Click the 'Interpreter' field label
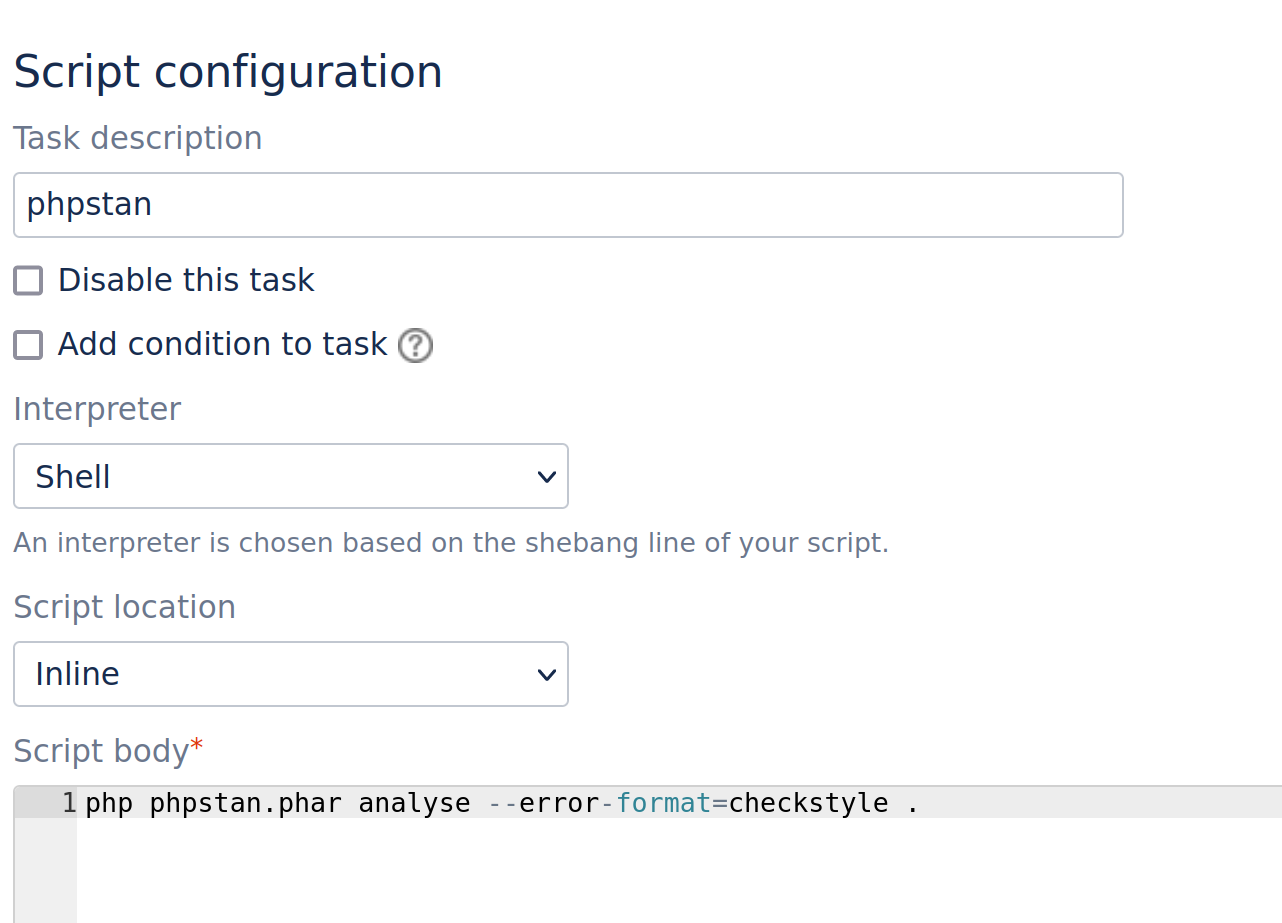1282x923 pixels. pos(97,410)
